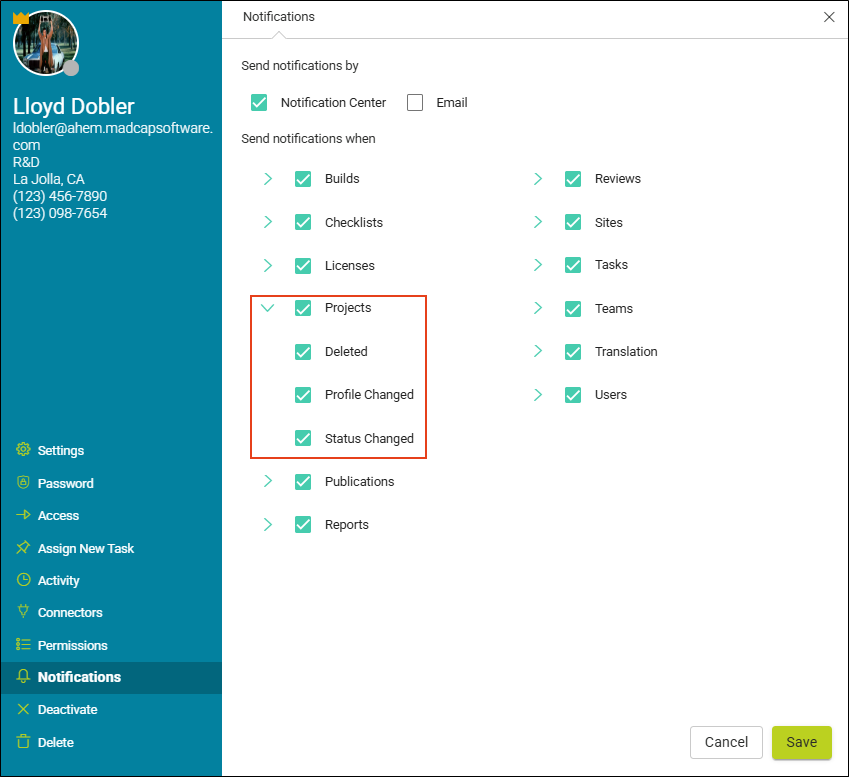Uncheck the Licenses checkbox
The width and height of the screenshot is (849, 777).
[x=303, y=265]
